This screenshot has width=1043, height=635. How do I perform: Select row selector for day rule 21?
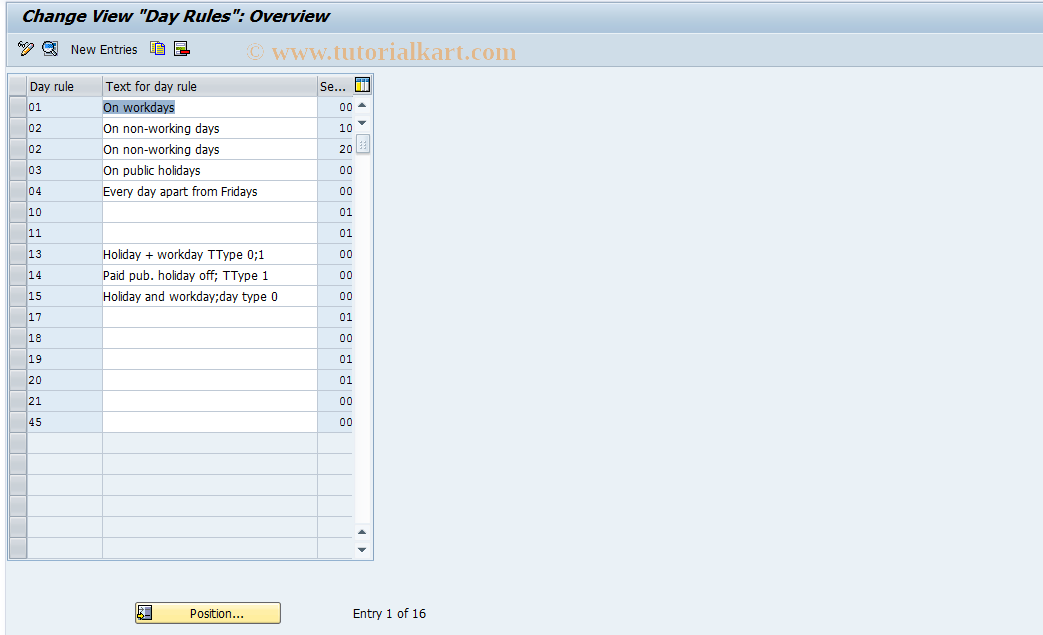pyautogui.click(x=18, y=401)
